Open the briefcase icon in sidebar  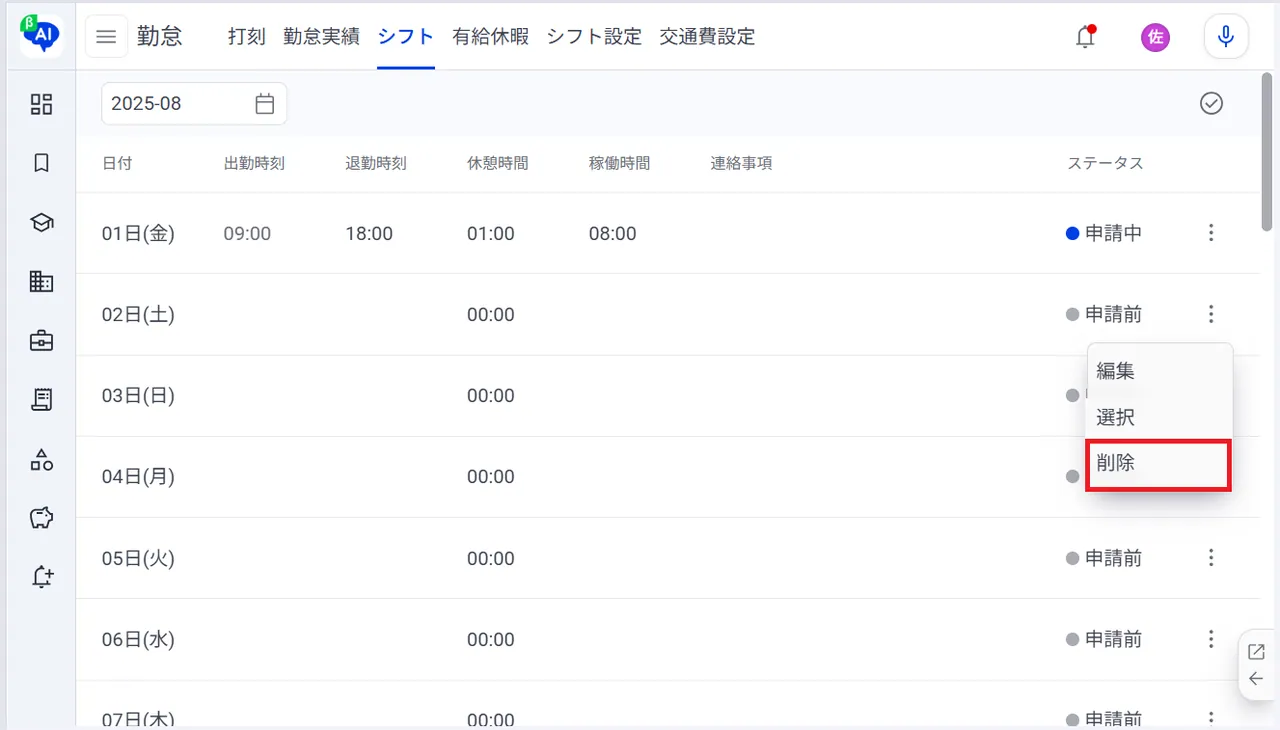point(41,341)
